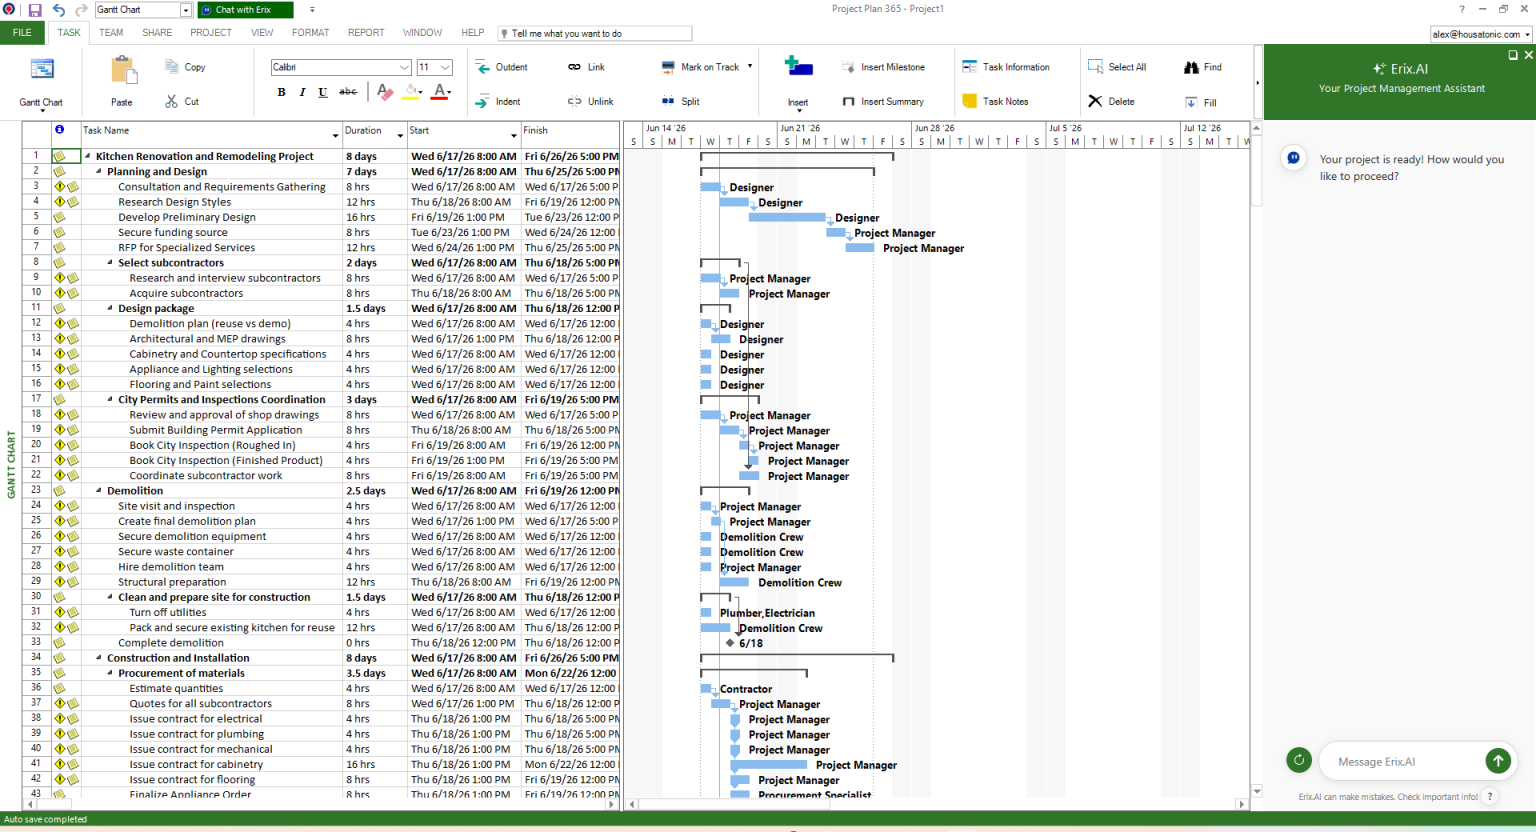Viewport: 1536px width, 832px height.
Task: Click the Insert Summary button
Action: pyautogui.click(x=883, y=101)
